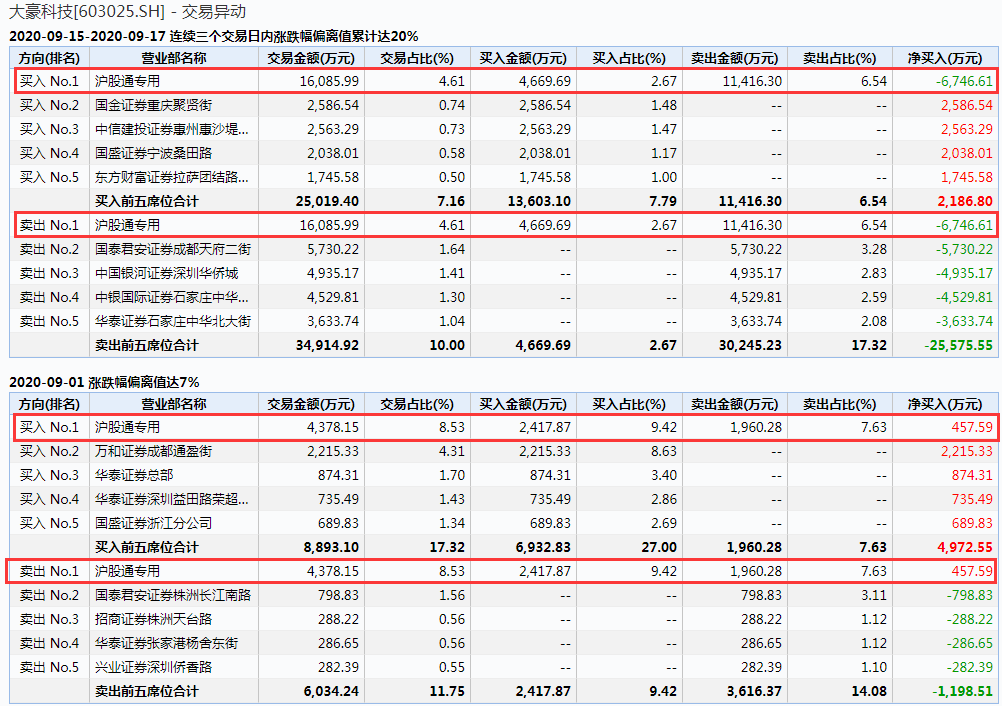Select sell amount total 3,616.37
Screen dimensions: 1002x706
click(755, 691)
